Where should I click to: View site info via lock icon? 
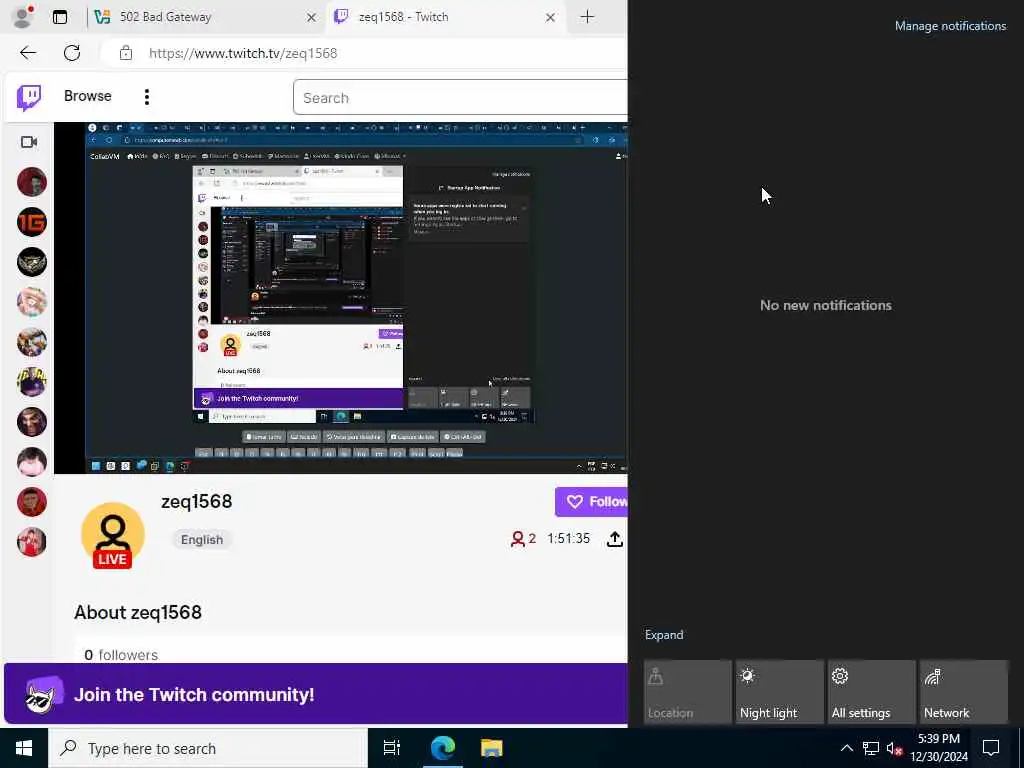pos(126,53)
